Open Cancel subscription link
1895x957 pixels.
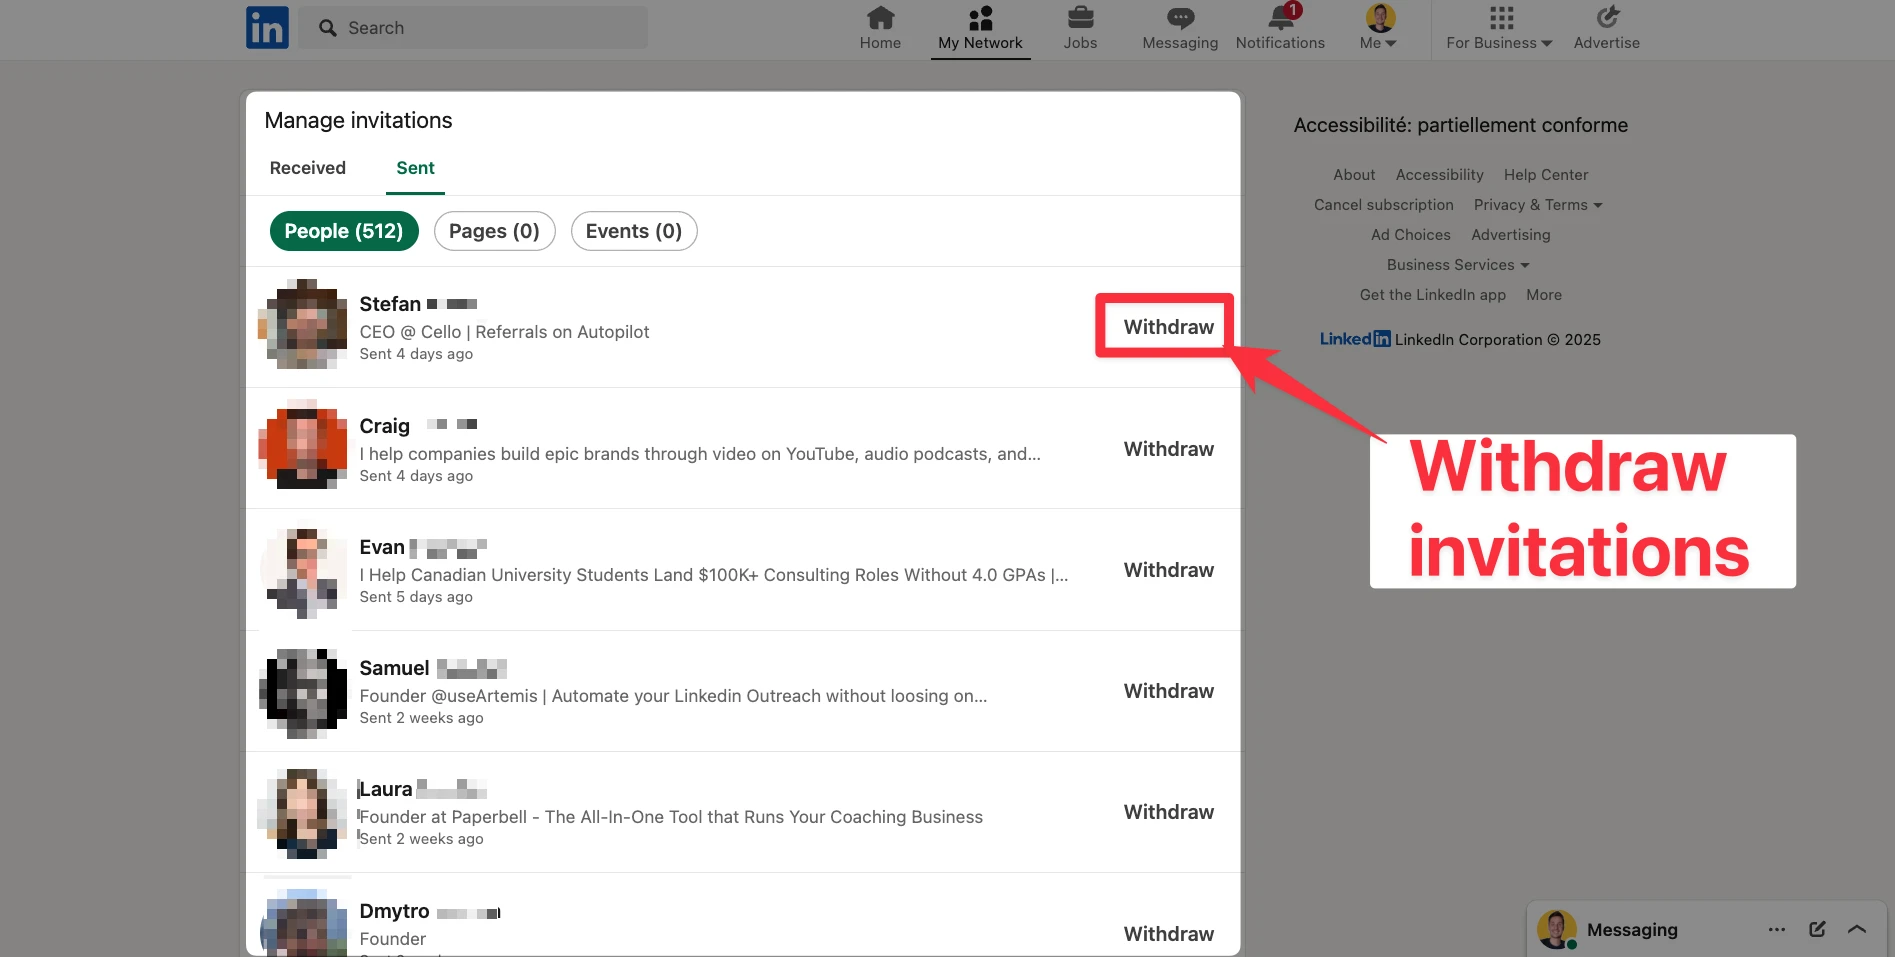click(x=1383, y=205)
